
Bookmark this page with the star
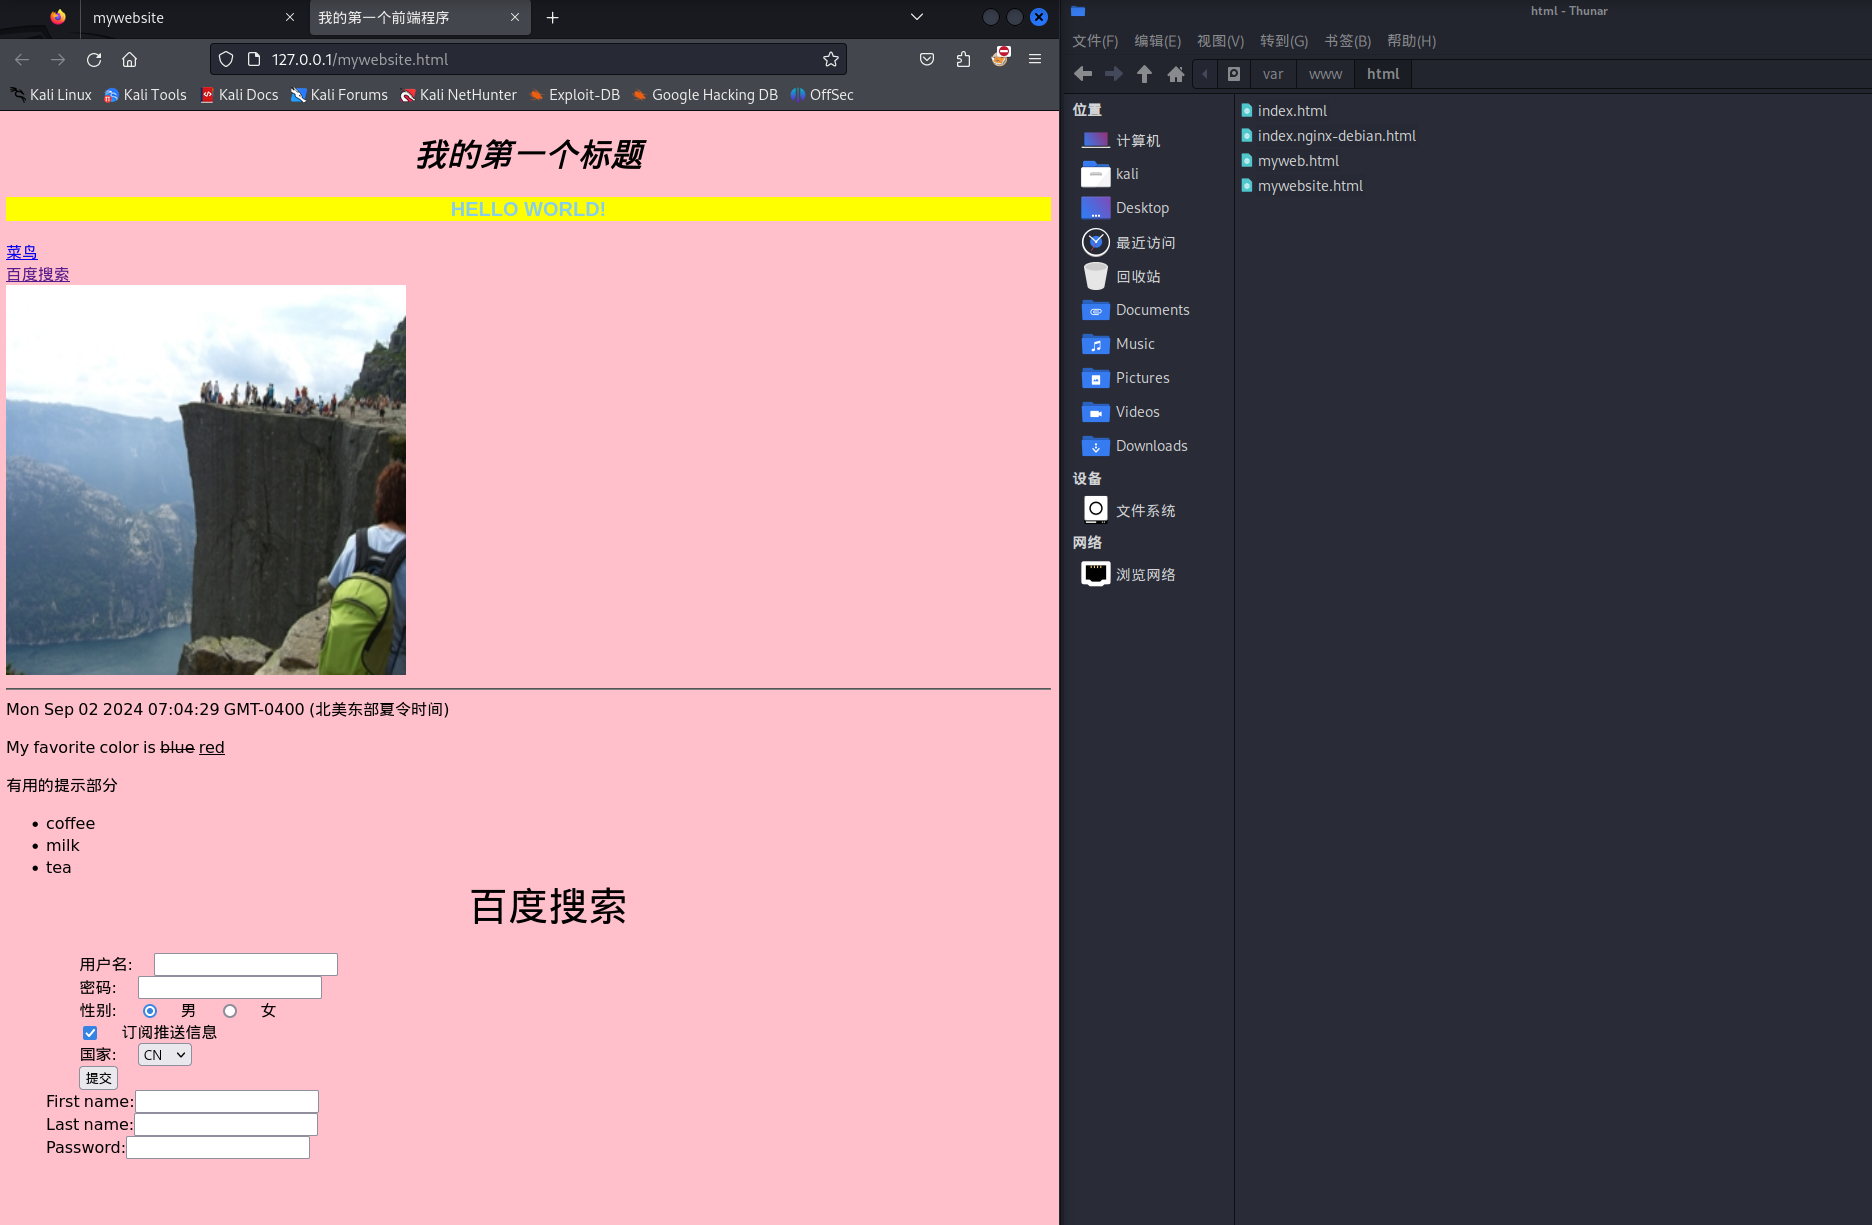coord(830,60)
